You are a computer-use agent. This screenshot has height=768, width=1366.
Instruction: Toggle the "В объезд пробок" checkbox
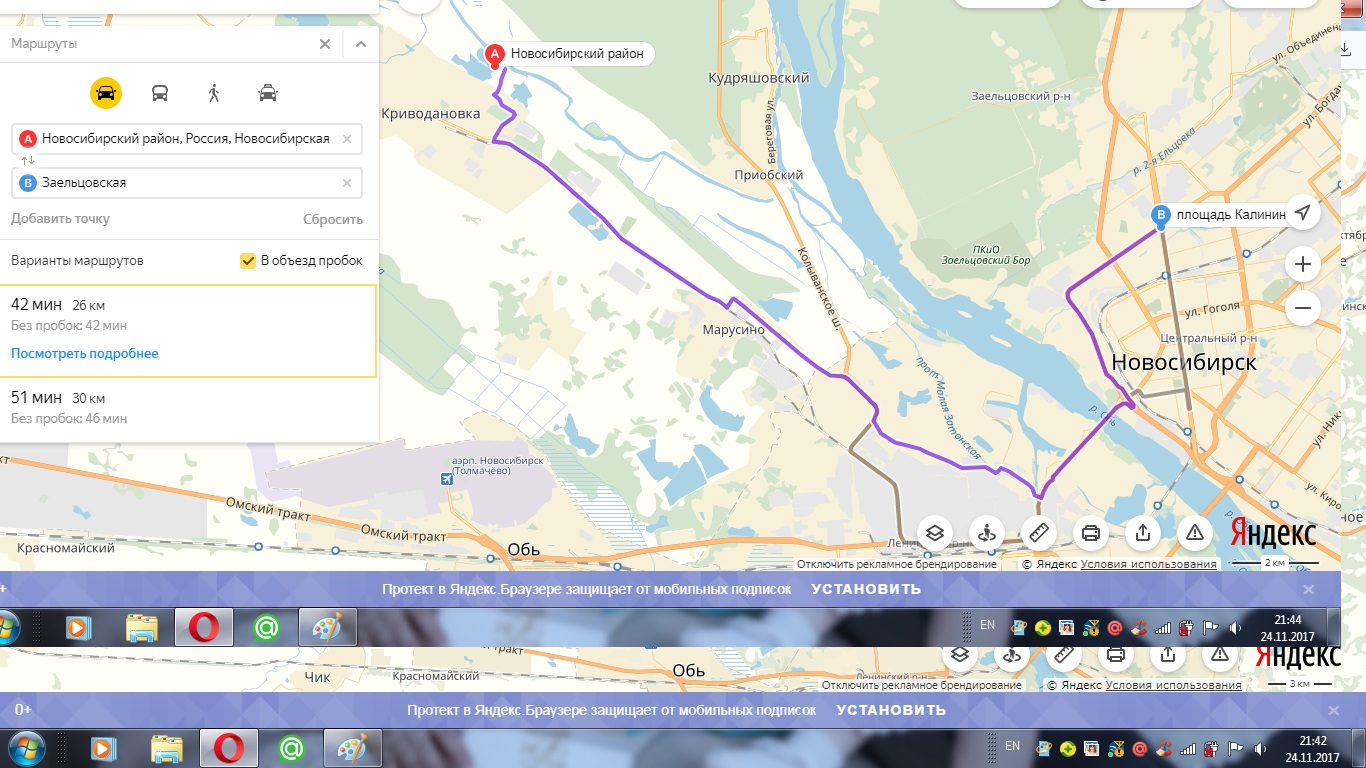click(248, 261)
